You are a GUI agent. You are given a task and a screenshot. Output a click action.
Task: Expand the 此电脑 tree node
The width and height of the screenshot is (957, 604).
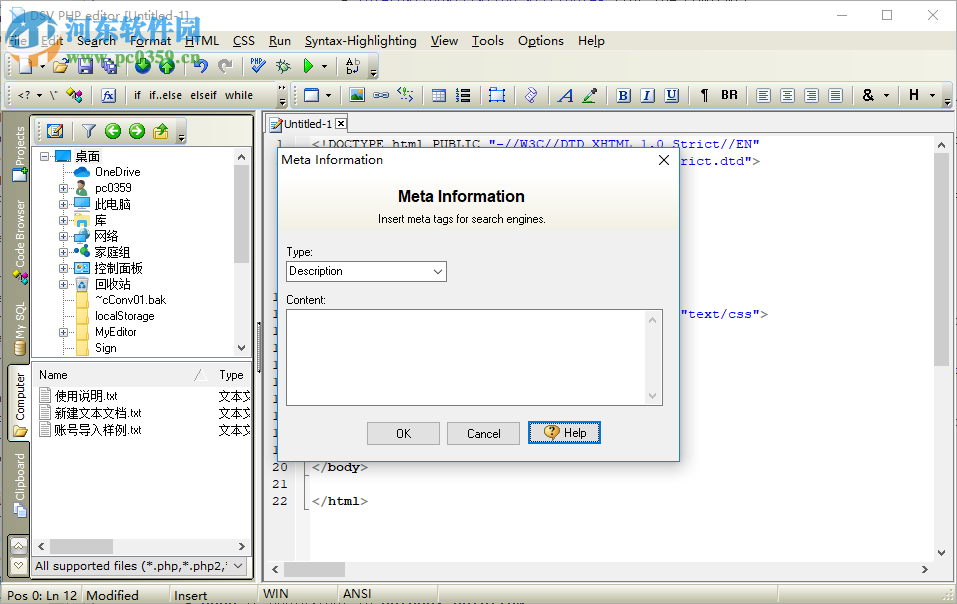pos(63,203)
